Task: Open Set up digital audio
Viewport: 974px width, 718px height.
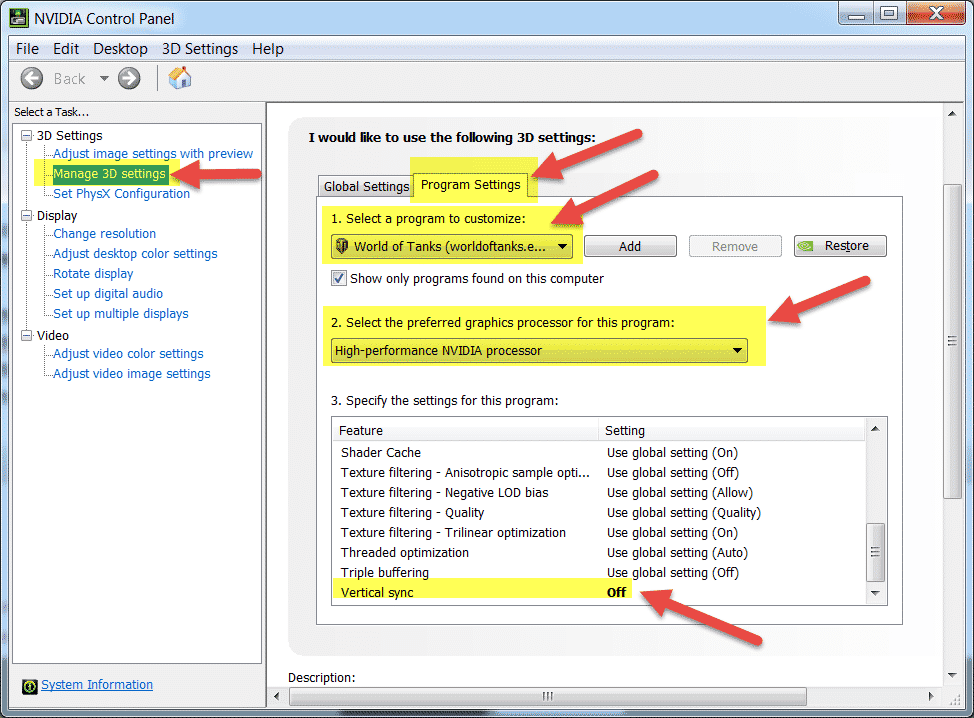Action: click(108, 293)
